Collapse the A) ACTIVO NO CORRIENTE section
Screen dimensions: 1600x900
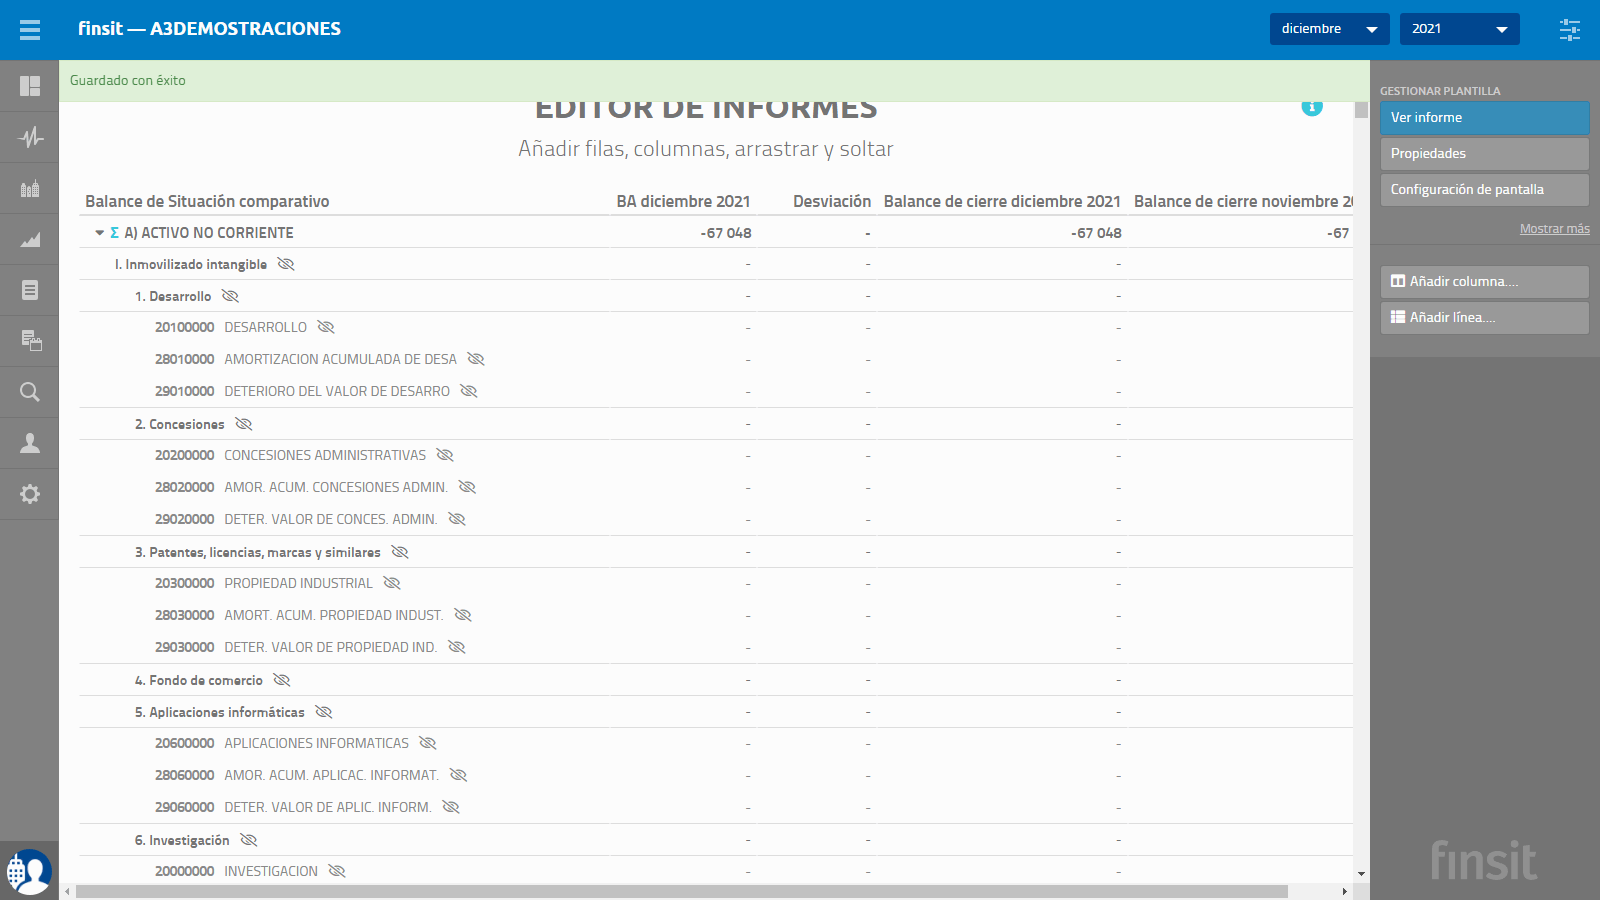[x=100, y=233]
